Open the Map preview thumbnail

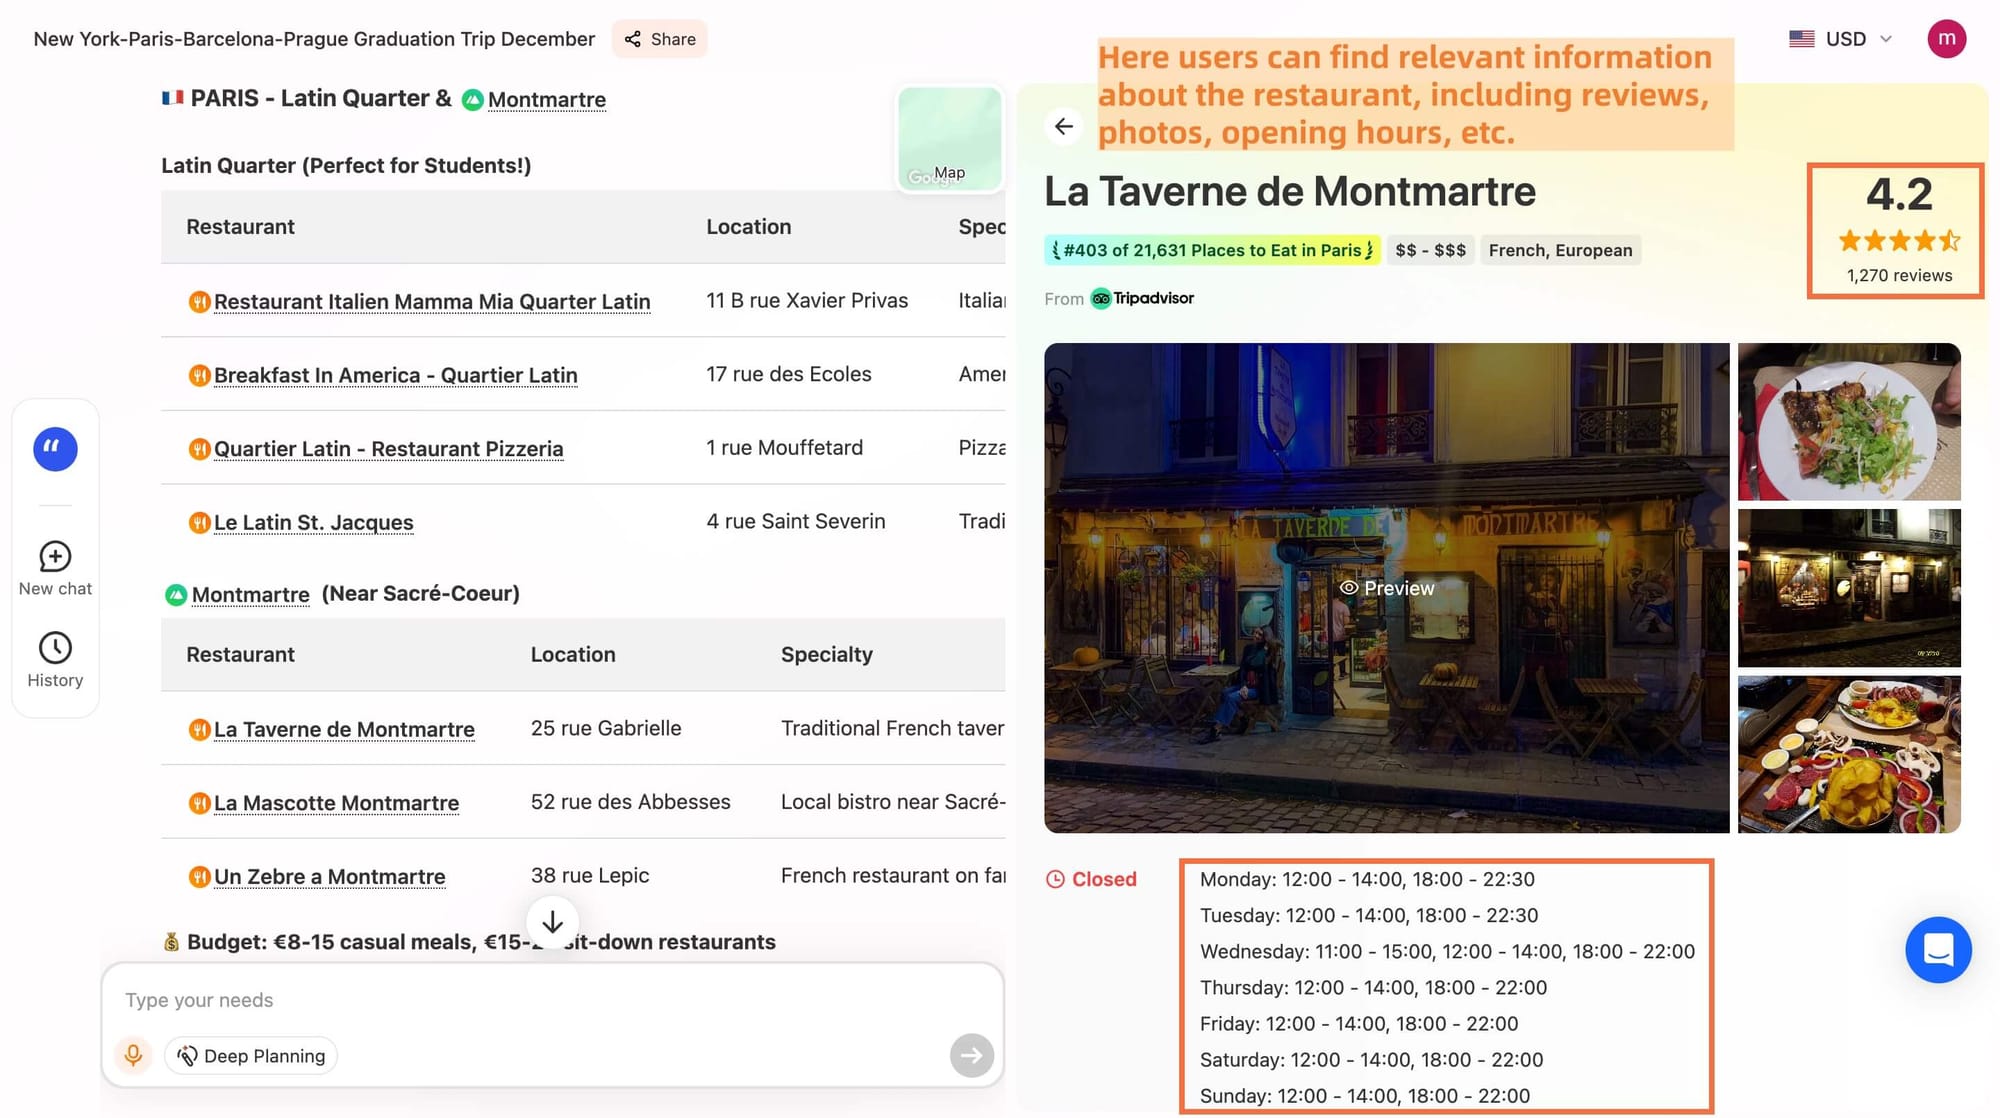948,140
